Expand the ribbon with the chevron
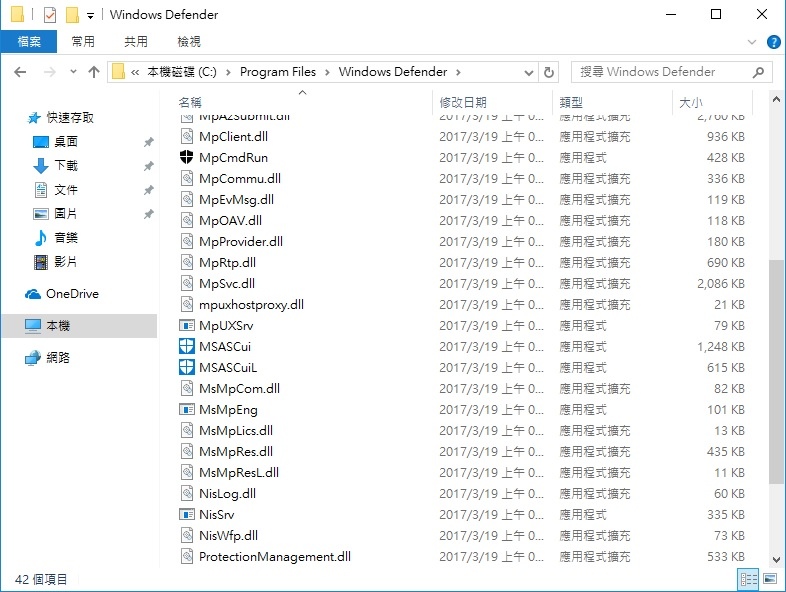Image resolution: width=786 pixels, height=592 pixels. coord(751,42)
